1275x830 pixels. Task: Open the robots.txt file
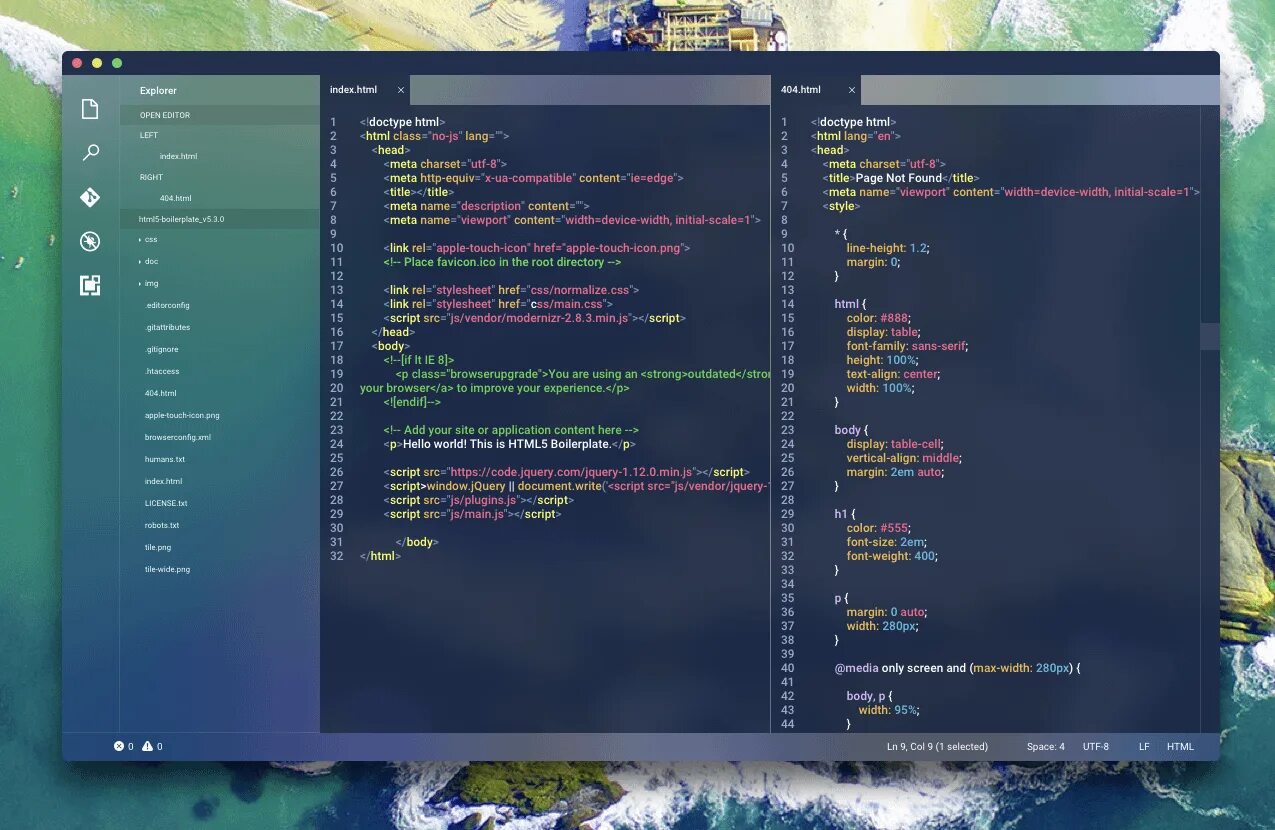162,525
